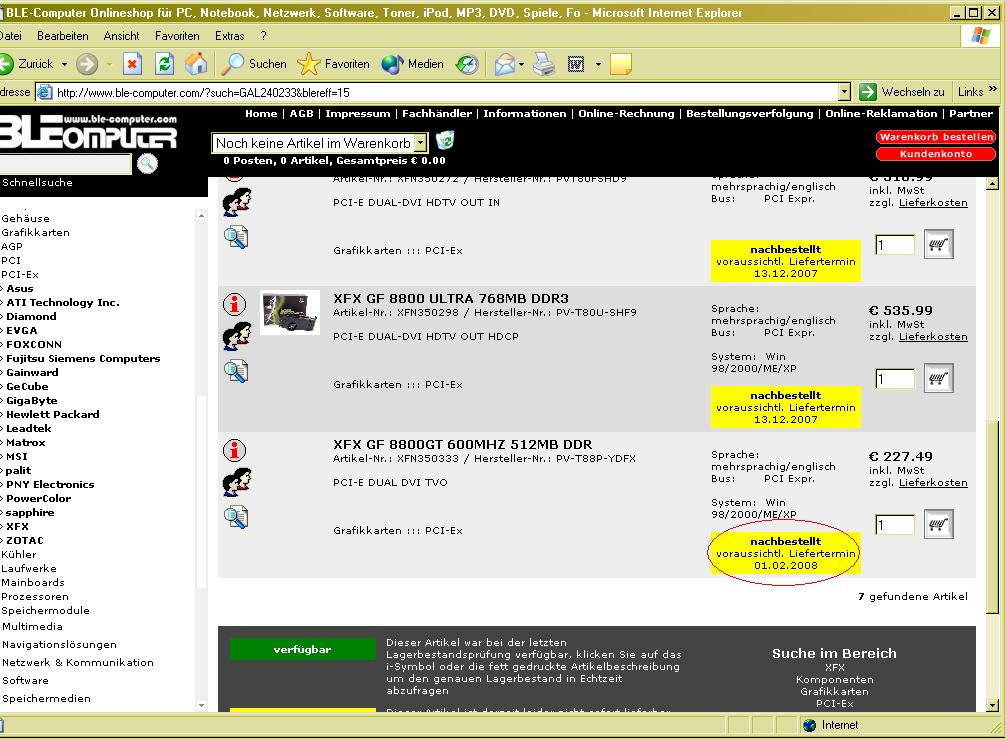Click the address URL field
The image size is (1005, 739).
[x=442, y=92]
